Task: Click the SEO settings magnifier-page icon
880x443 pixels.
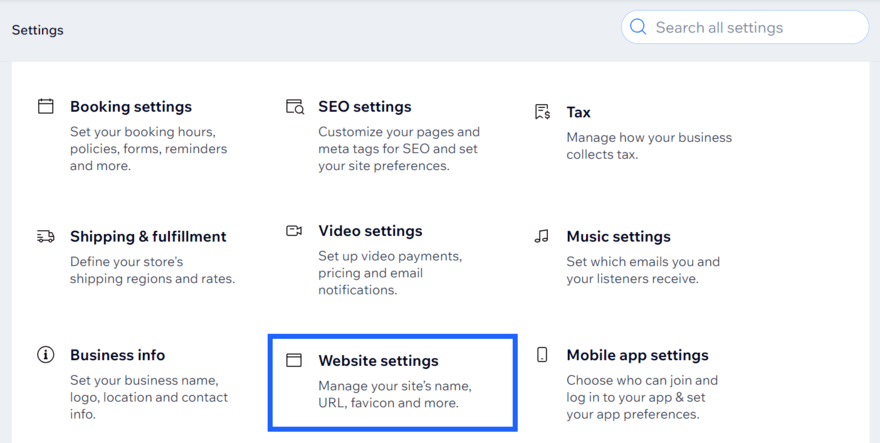Action: [x=295, y=106]
